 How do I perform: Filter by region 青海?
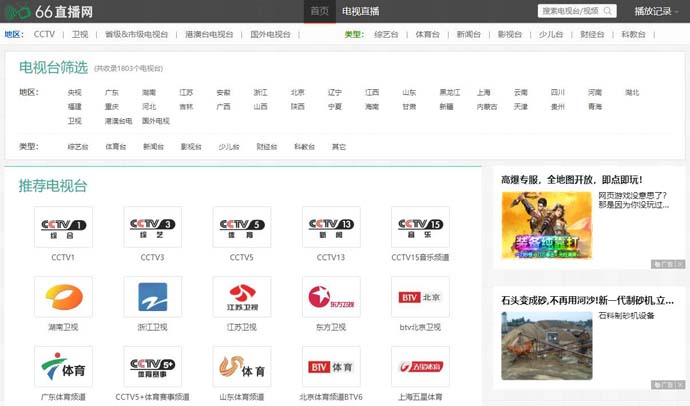coord(595,106)
